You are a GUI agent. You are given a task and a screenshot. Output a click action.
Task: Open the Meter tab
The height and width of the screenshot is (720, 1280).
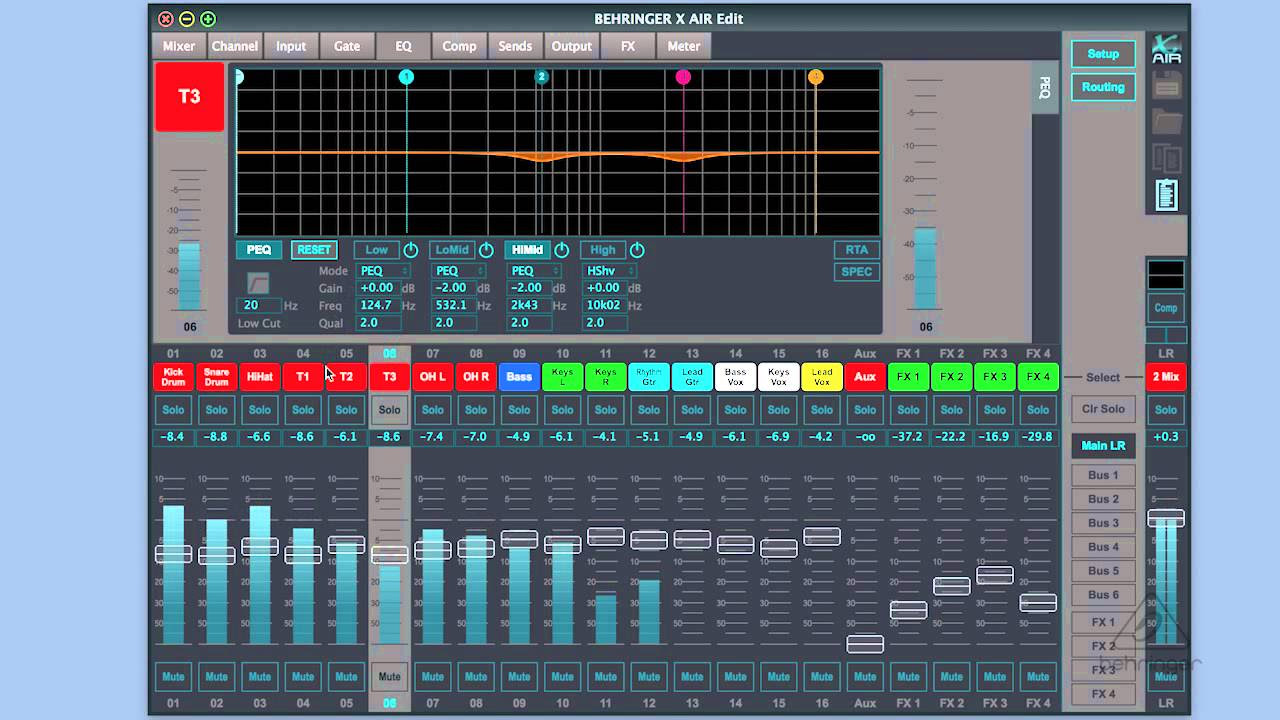coord(683,46)
